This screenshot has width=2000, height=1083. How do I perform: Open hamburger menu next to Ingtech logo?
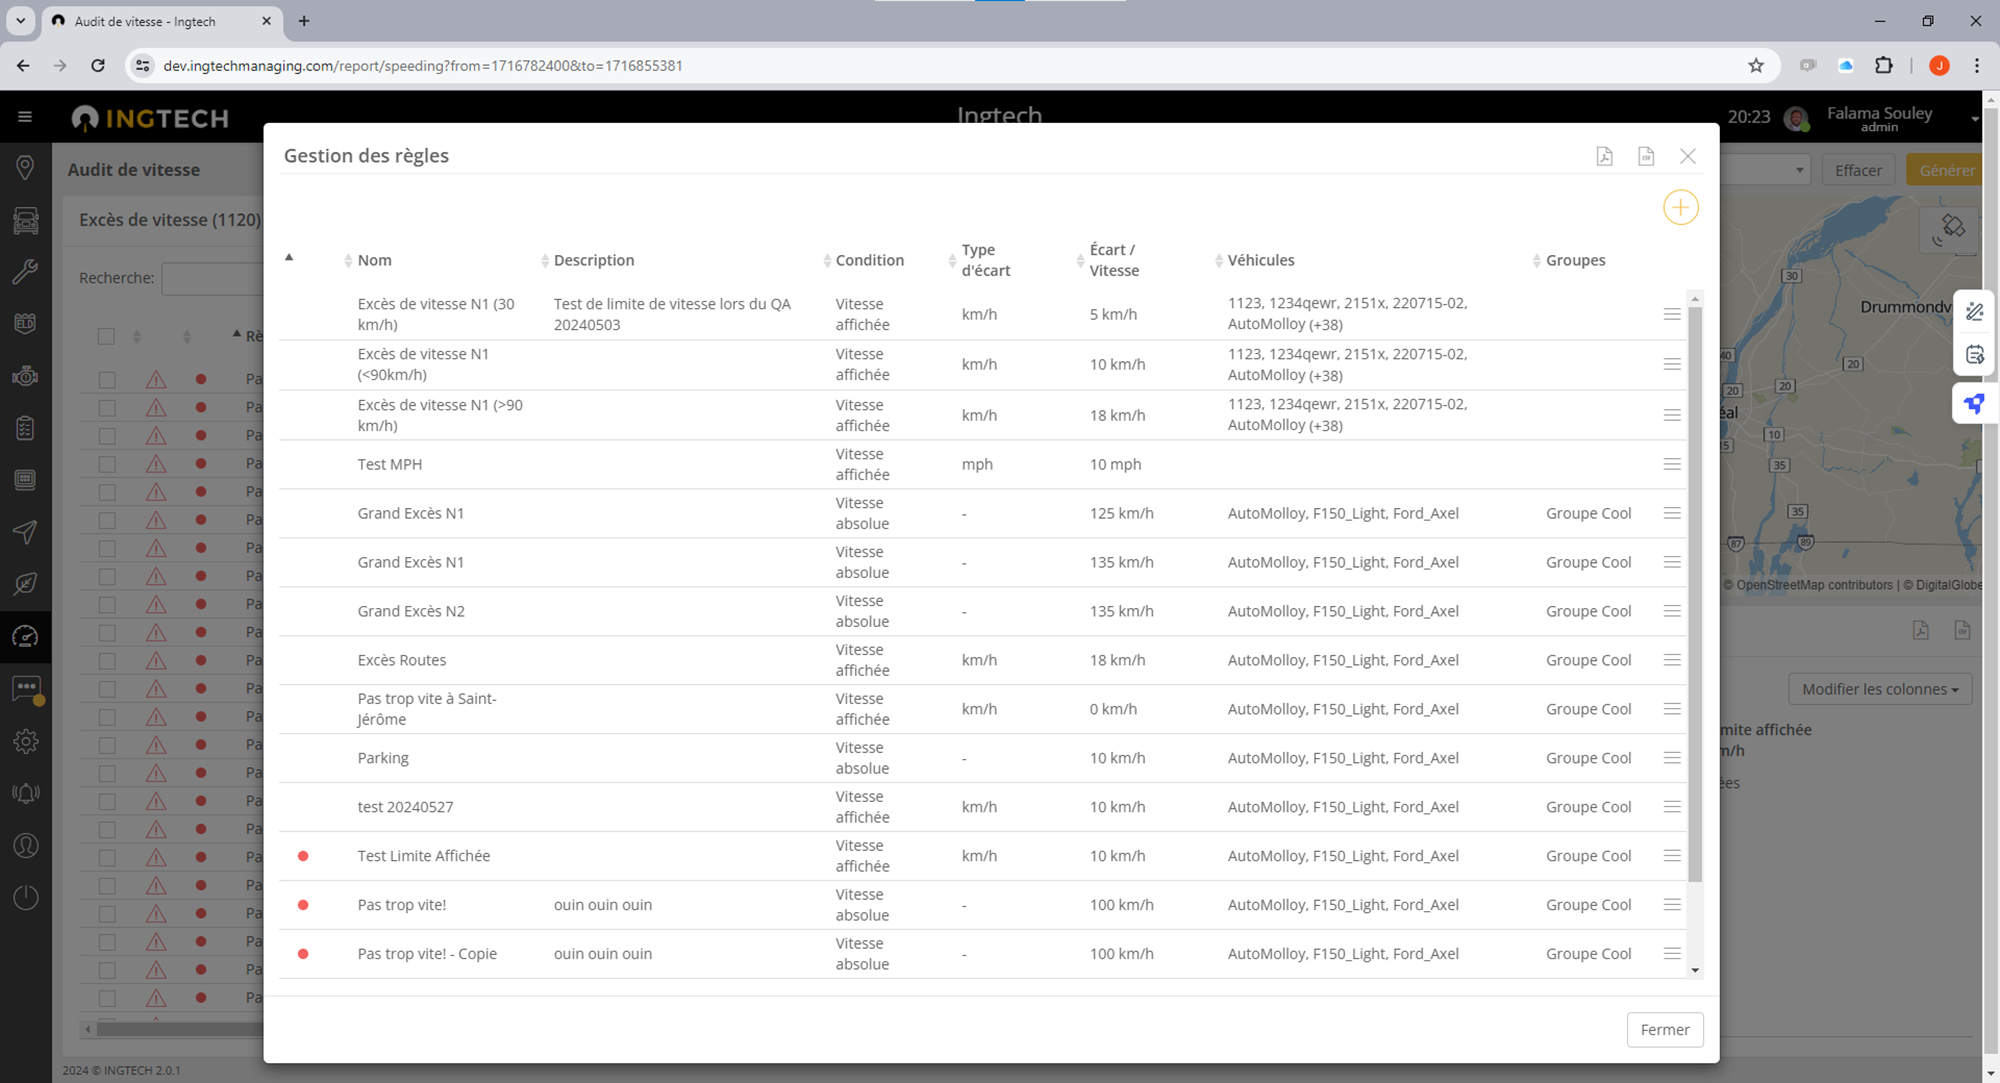(25, 117)
